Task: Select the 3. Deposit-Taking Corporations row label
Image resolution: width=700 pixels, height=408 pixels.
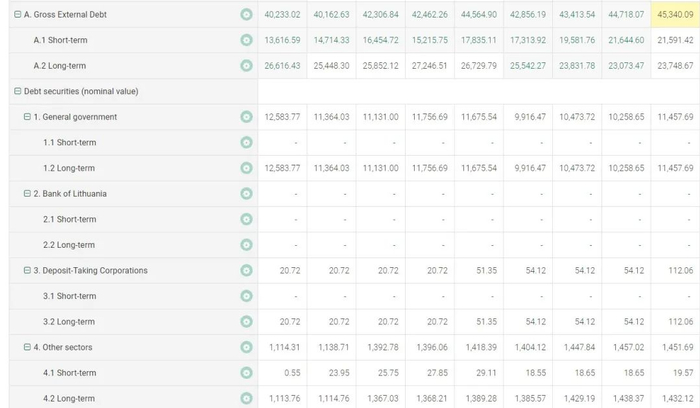Action: (x=90, y=271)
